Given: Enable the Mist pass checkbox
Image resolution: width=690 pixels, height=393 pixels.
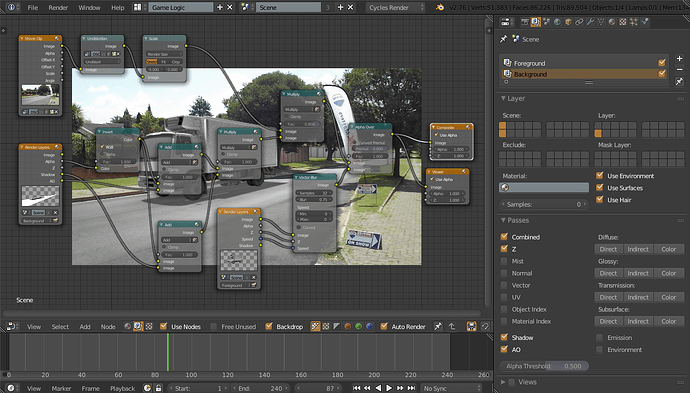Looking at the screenshot, I should 504,261.
